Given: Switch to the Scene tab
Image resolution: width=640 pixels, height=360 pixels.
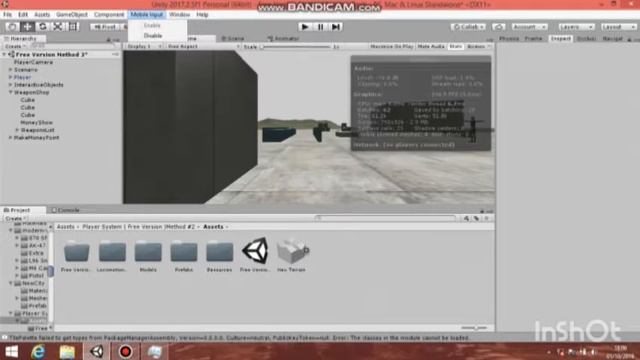Looking at the screenshot, I should tap(232, 38).
